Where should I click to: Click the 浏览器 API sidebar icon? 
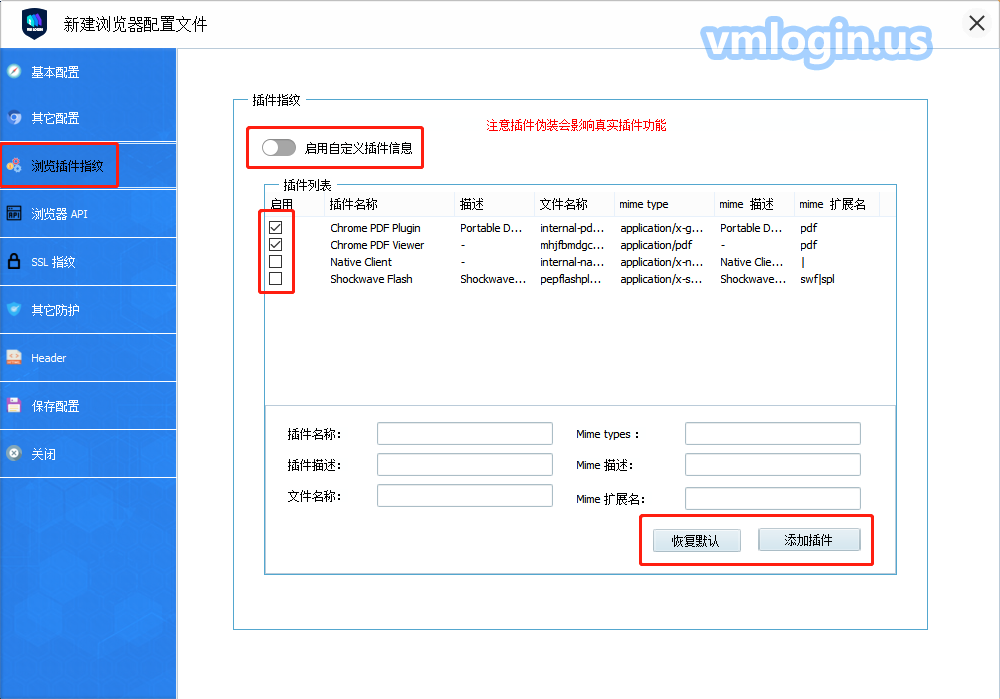coord(14,214)
